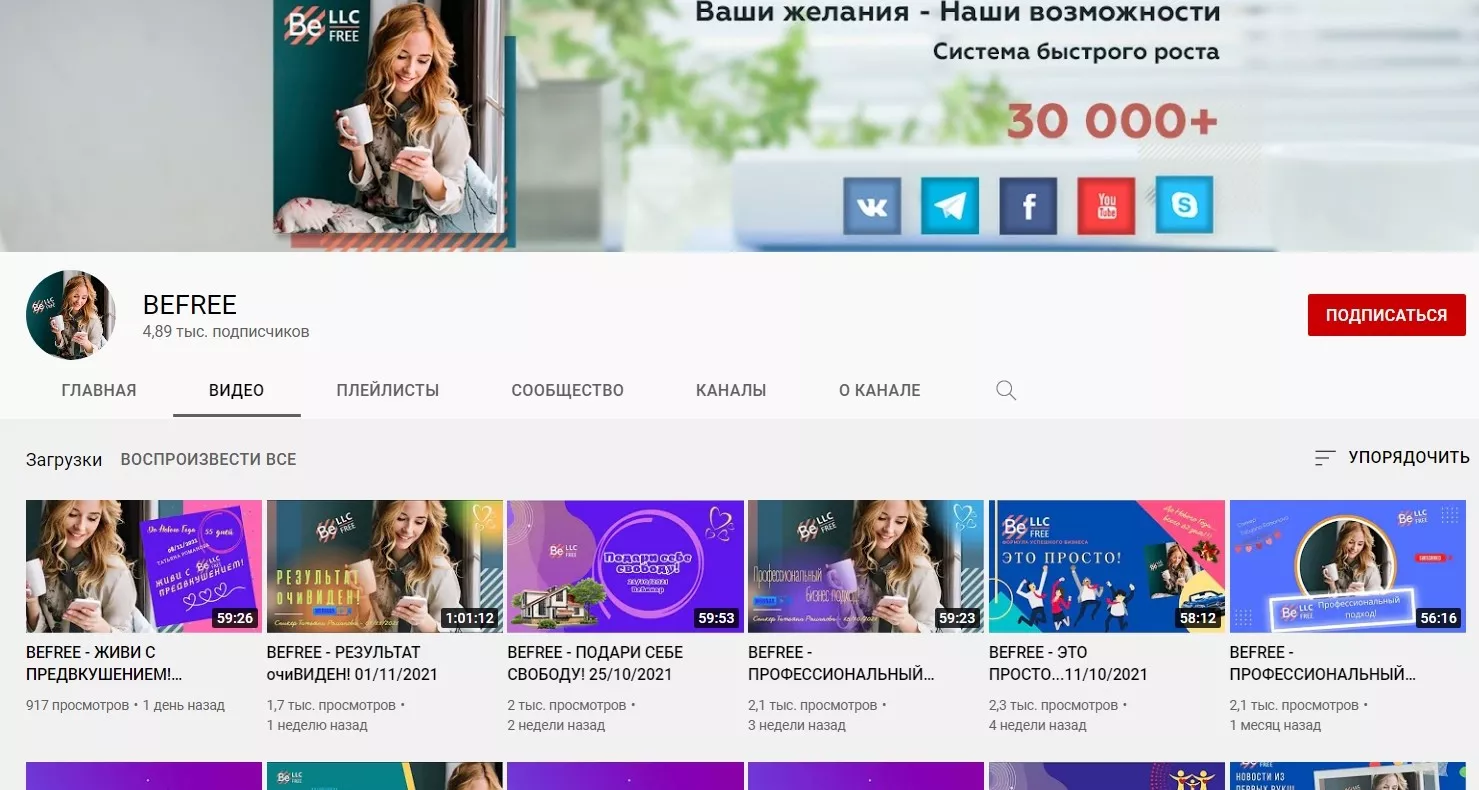Open the ПОДАРИ СЕБЕ СВОБОДУ video thumbnail

coord(626,566)
